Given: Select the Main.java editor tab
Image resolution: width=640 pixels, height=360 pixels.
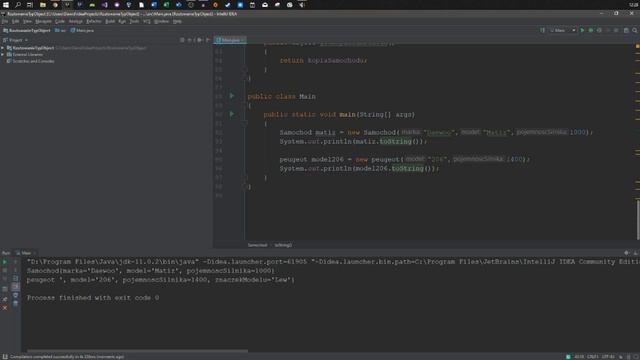Looking at the screenshot, I should click(229, 40).
